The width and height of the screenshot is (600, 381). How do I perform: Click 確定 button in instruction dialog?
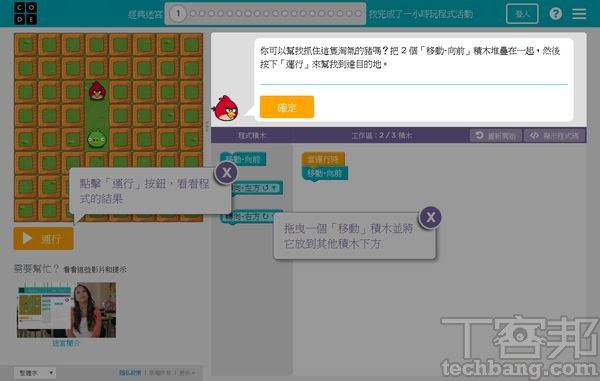287,107
